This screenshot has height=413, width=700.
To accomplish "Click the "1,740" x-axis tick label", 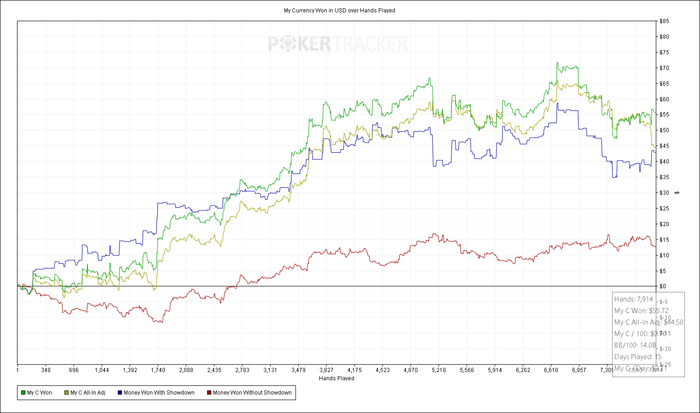I will pyautogui.click(x=158, y=370).
